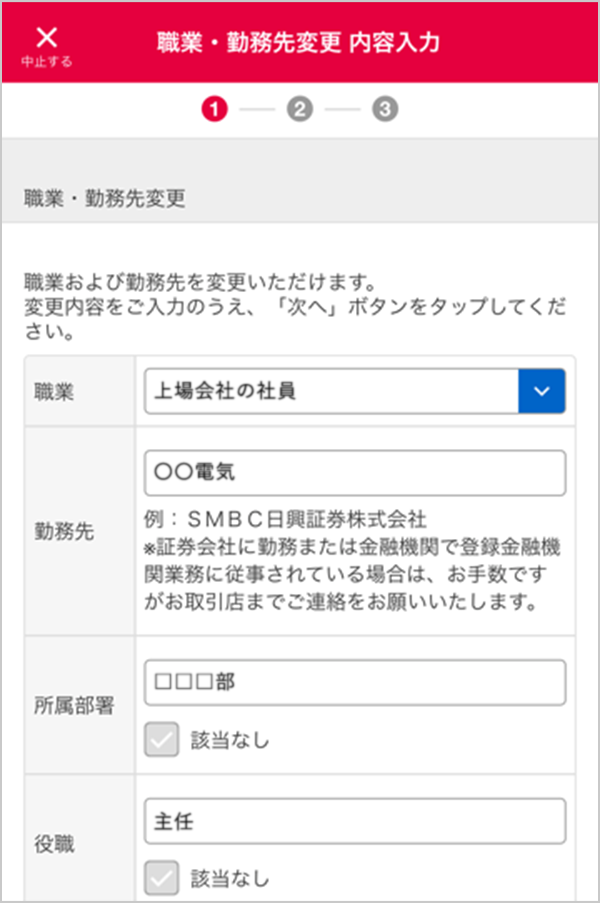Click the 職業・勤務先変更 section heading
The height and width of the screenshot is (903, 600).
coord(105,198)
